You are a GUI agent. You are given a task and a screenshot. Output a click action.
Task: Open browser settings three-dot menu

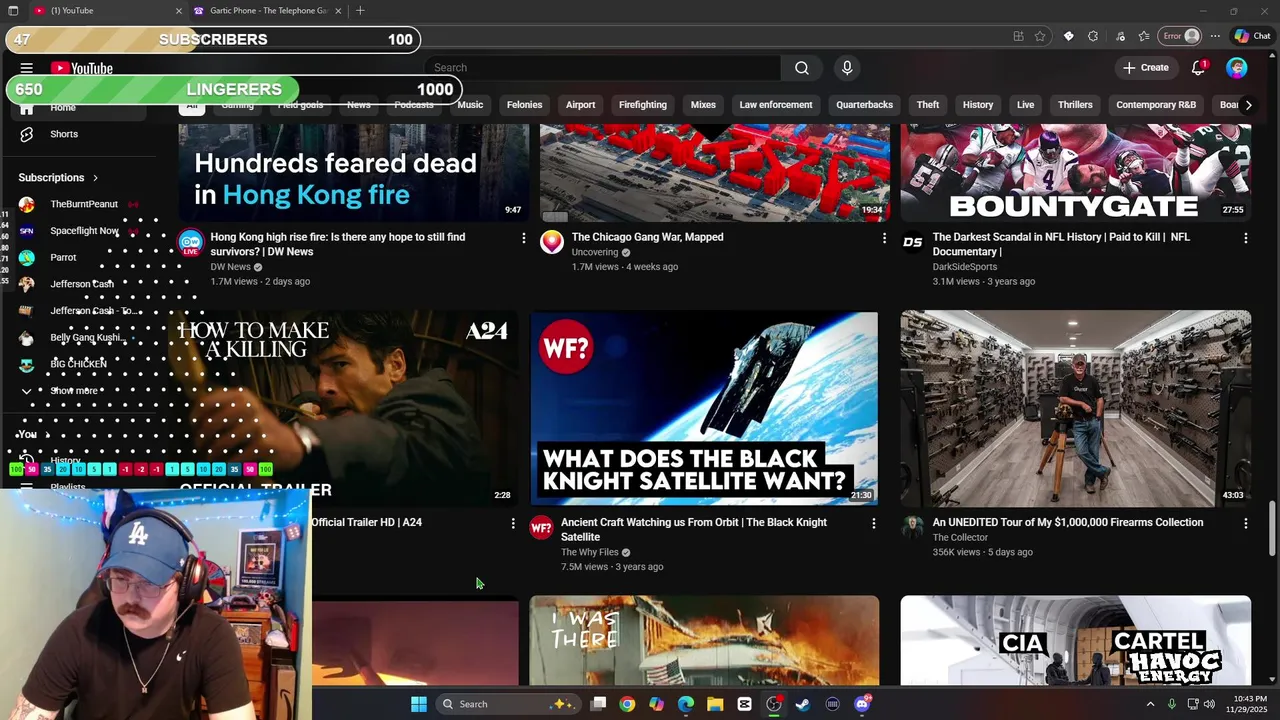1215,36
